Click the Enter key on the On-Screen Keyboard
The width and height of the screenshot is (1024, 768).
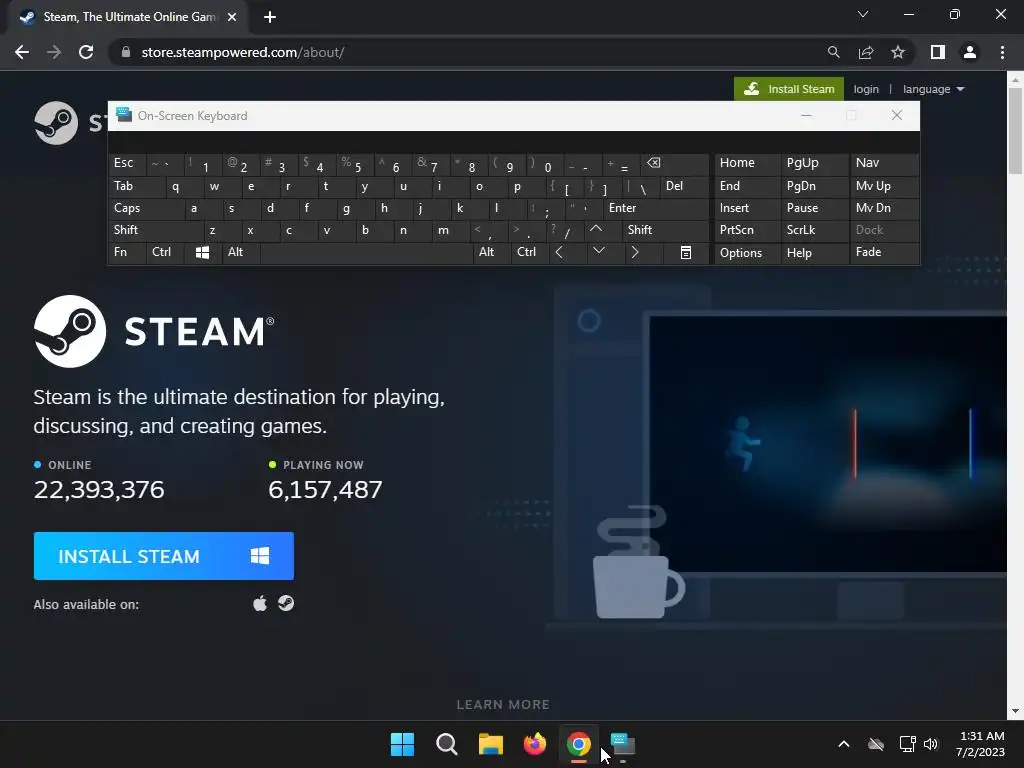coord(656,208)
